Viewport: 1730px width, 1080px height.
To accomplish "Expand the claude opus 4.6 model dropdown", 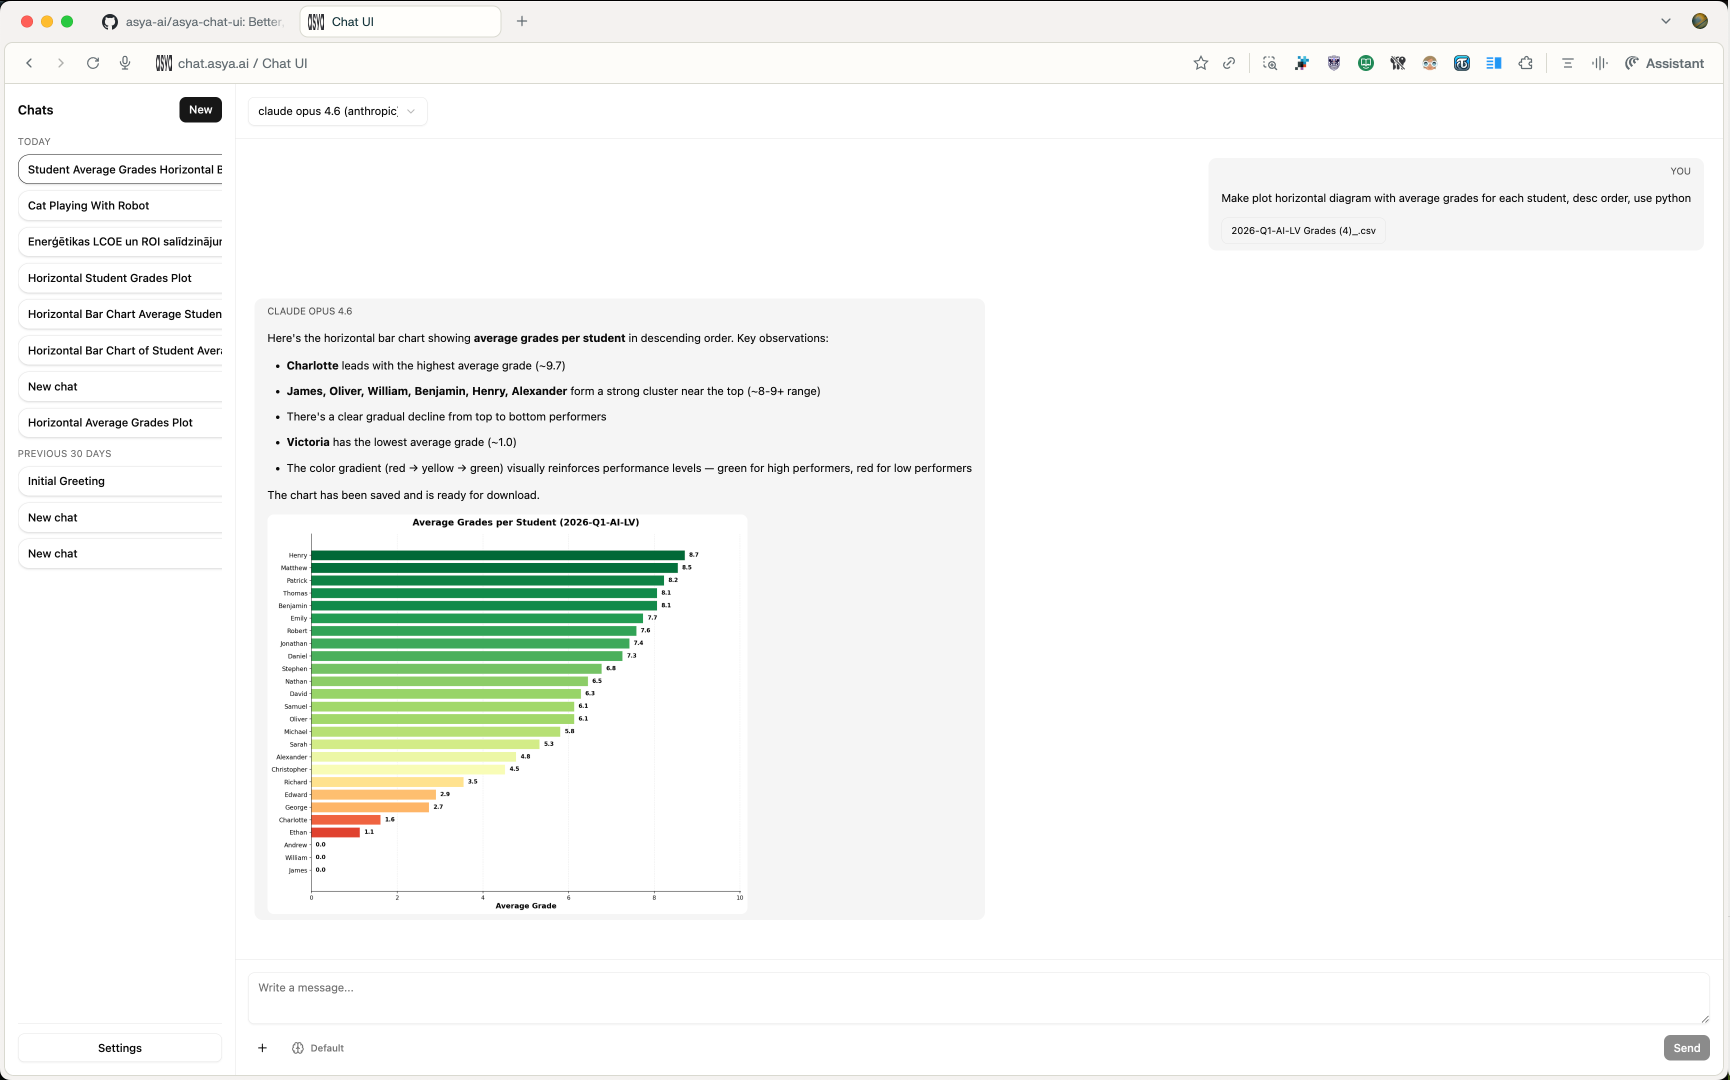I will pos(337,111).
